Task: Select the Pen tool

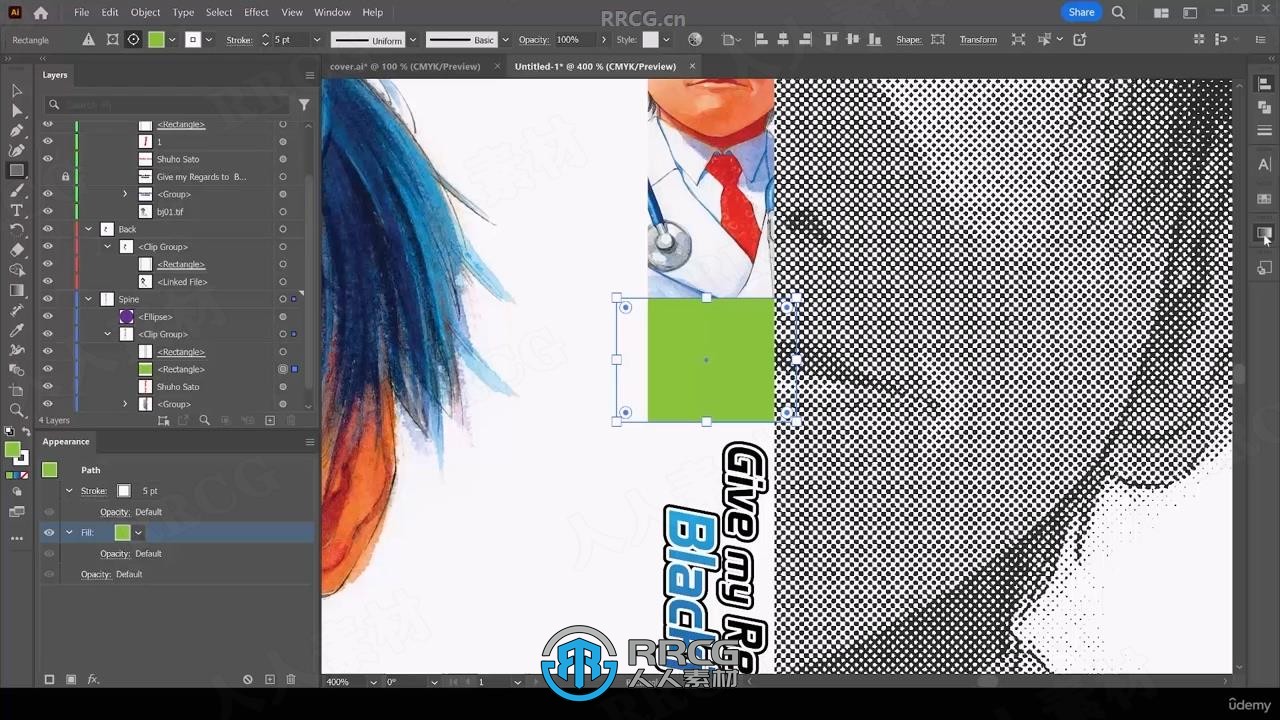Action: (x=17, y=131)
